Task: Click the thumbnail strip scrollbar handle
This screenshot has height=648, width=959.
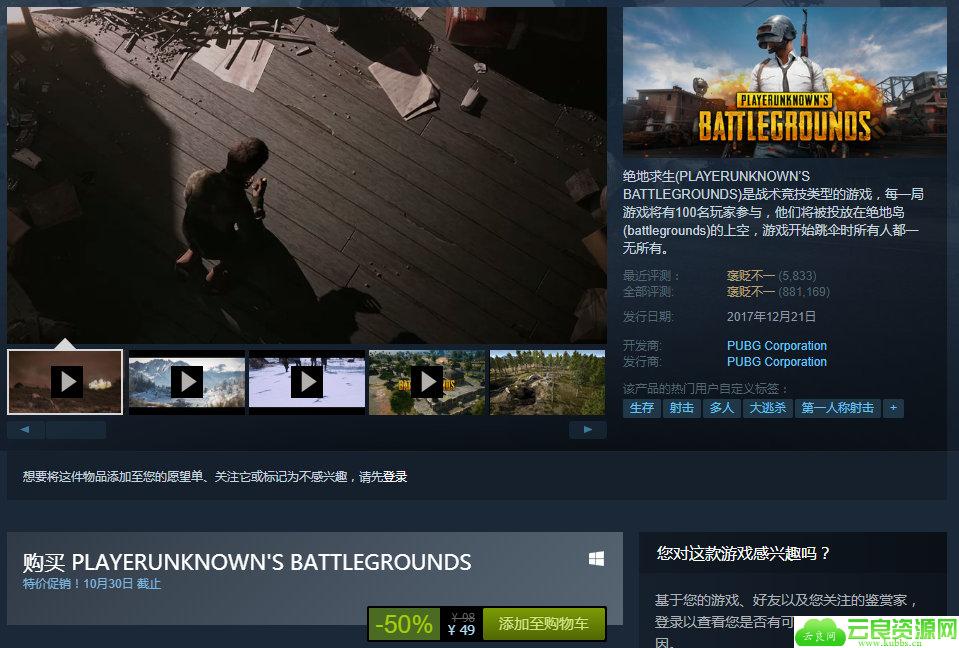Action: 76,430
